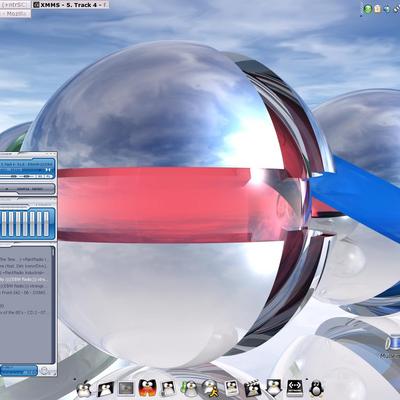Open the Tux download-arrow dock icon
This screenshot has height=400, width=400.
(274, 388)
